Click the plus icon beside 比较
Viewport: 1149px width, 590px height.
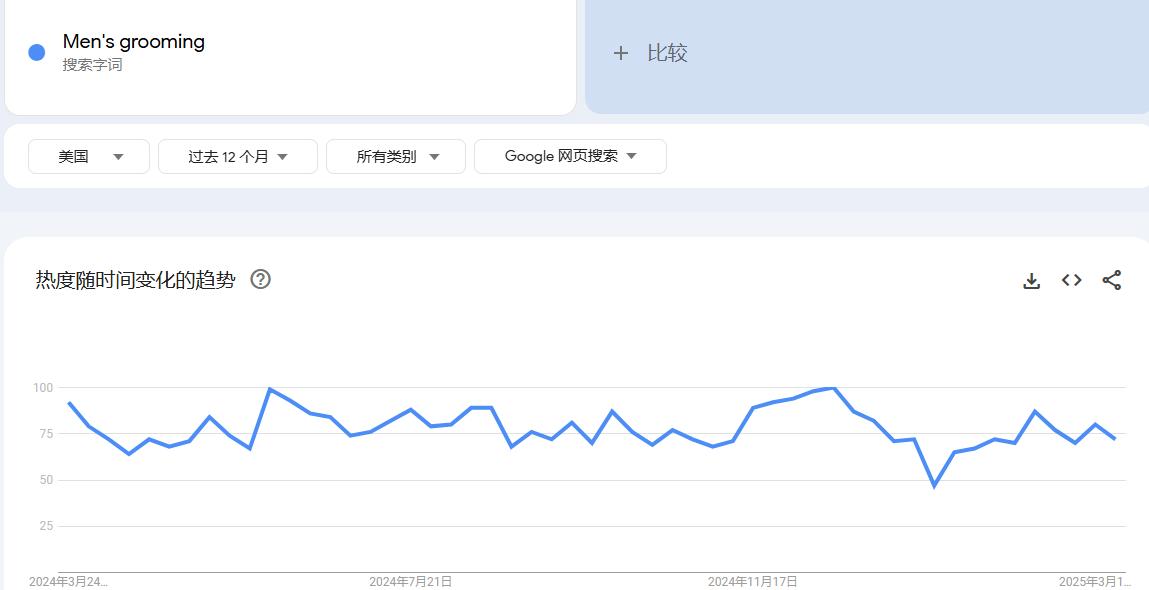pos(621,53)
